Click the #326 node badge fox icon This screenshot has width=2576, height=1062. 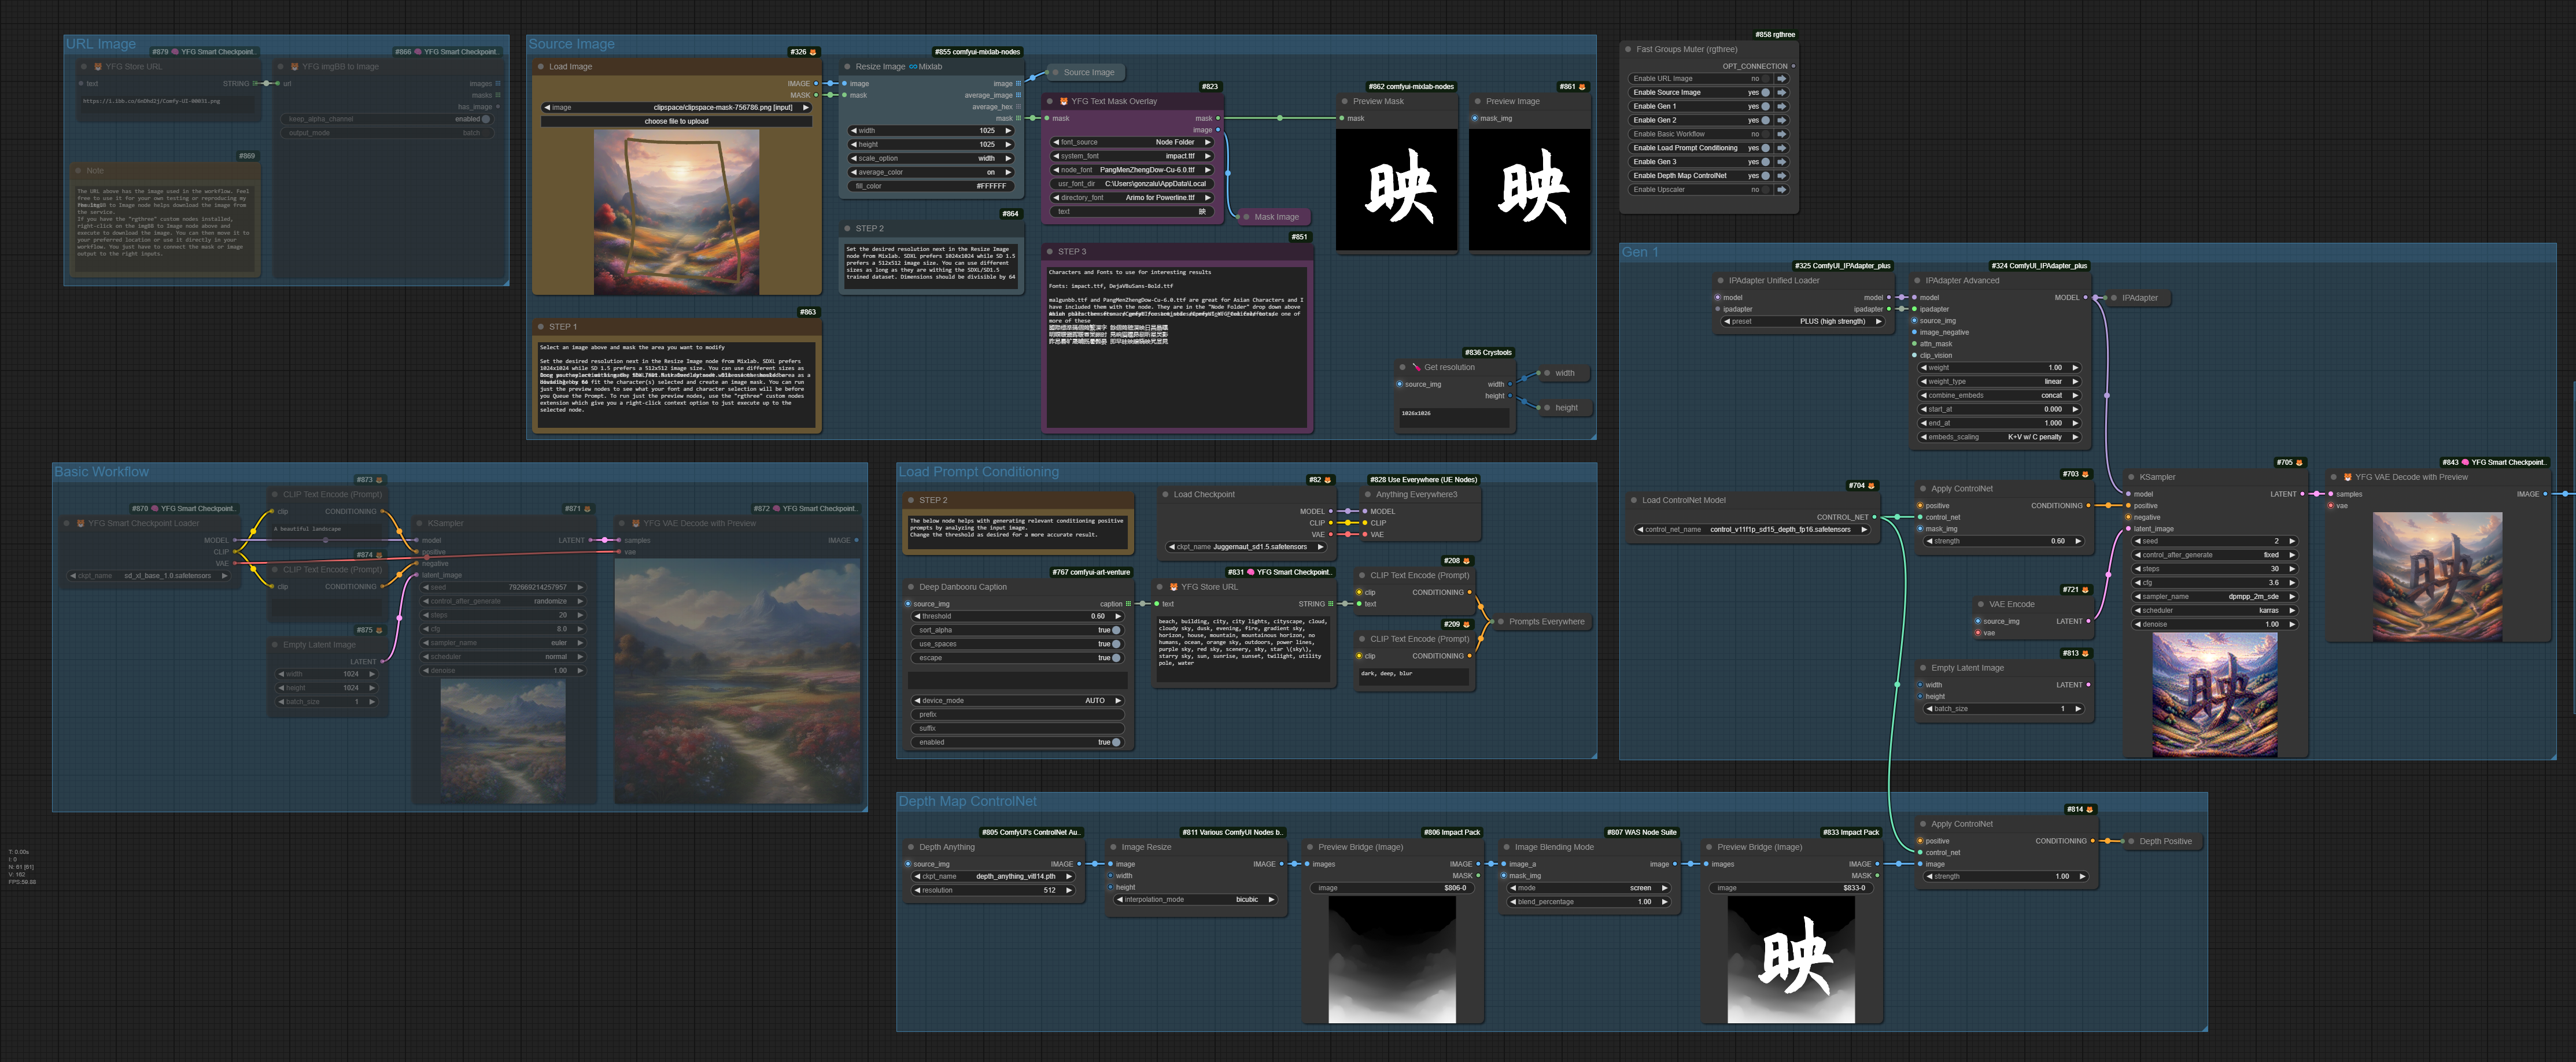coord(813,52)
